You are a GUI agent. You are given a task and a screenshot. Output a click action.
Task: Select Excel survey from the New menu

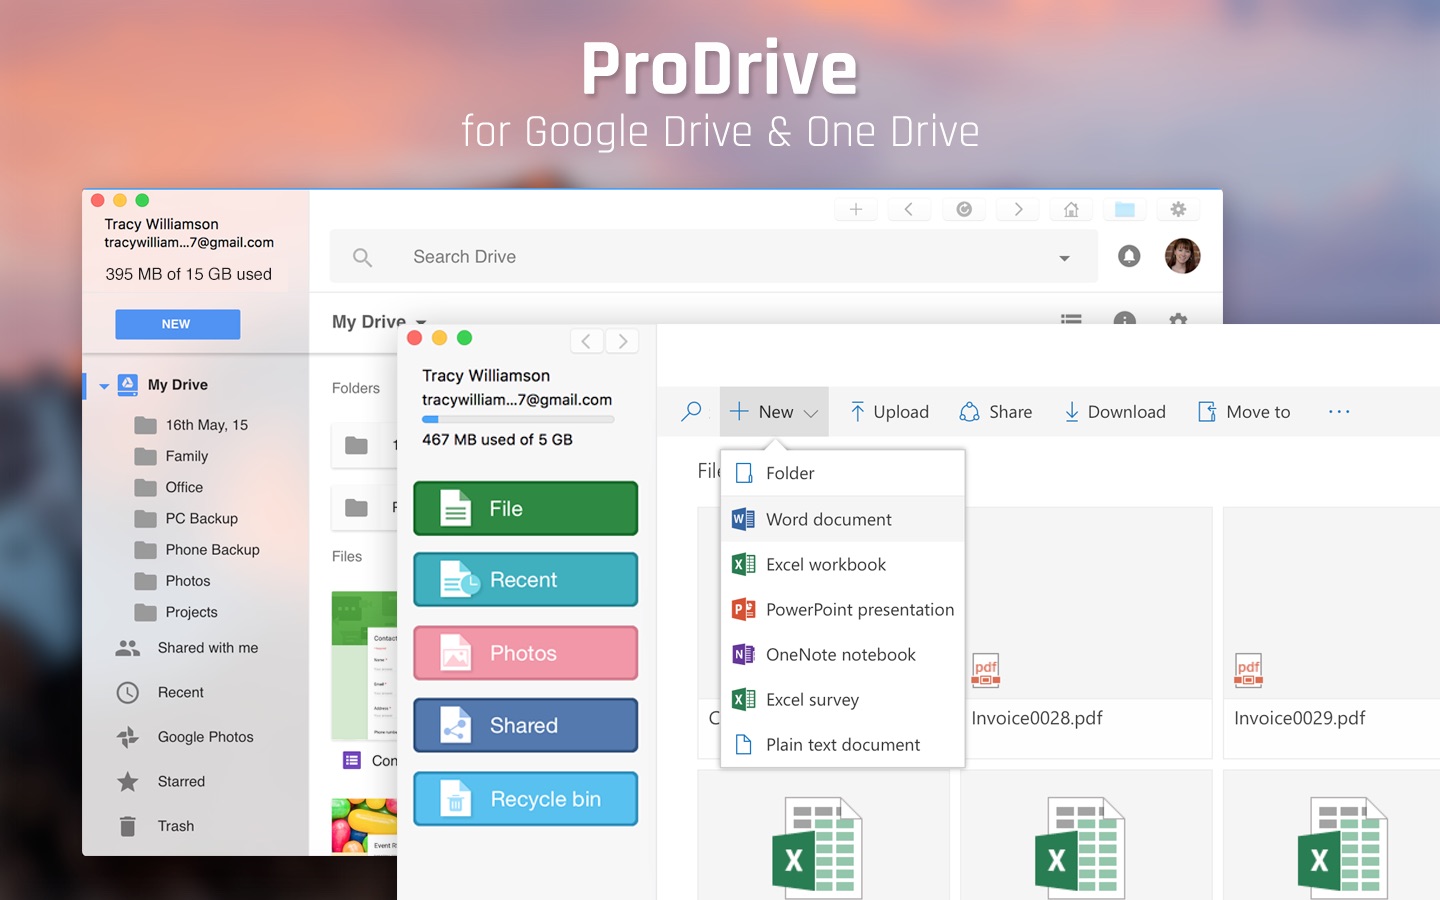pos(842,699)
